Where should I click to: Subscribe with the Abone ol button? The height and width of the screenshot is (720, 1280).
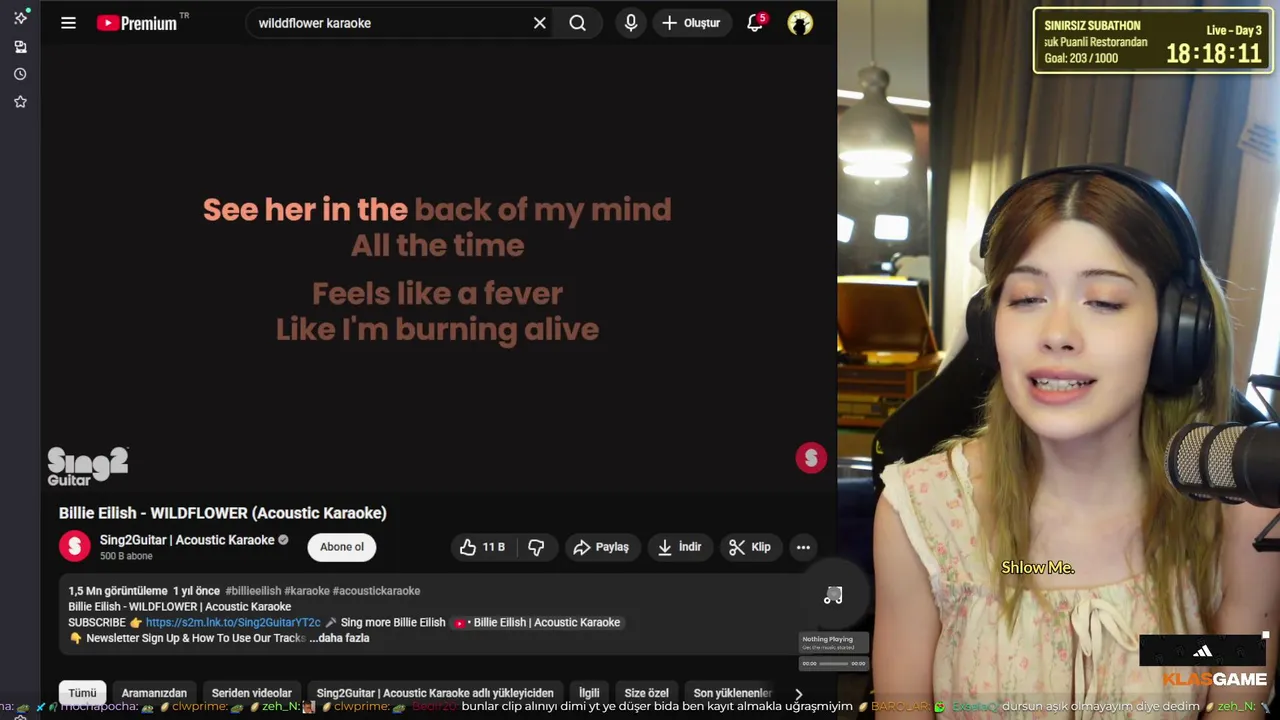point(342,547)
